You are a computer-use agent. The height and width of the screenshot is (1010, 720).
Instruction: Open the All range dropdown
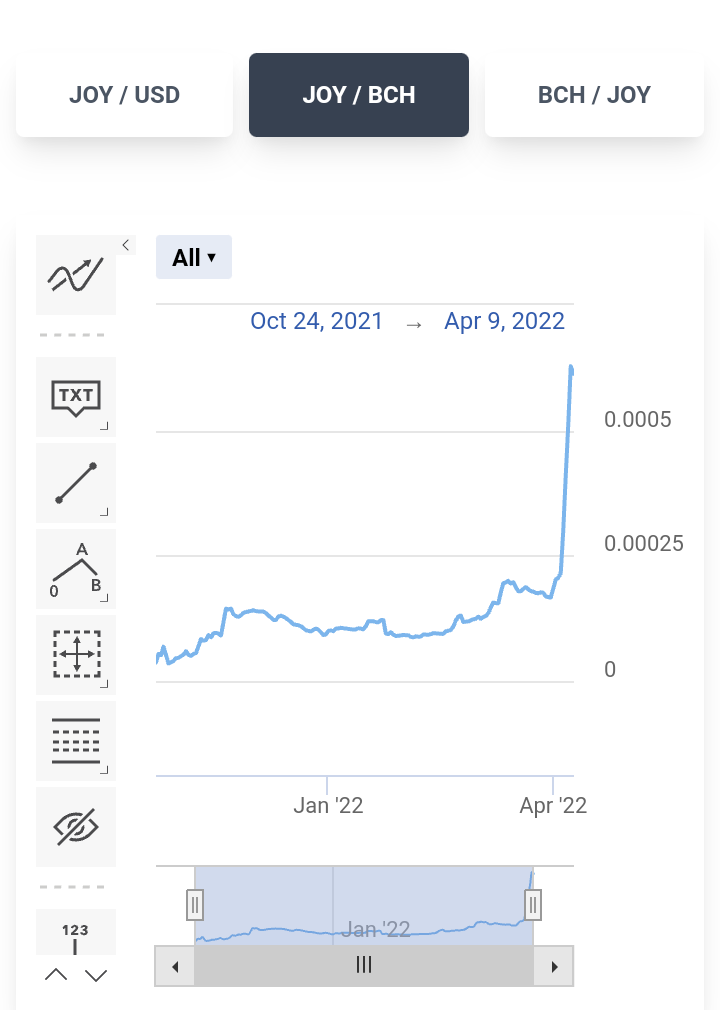(194, 257)
